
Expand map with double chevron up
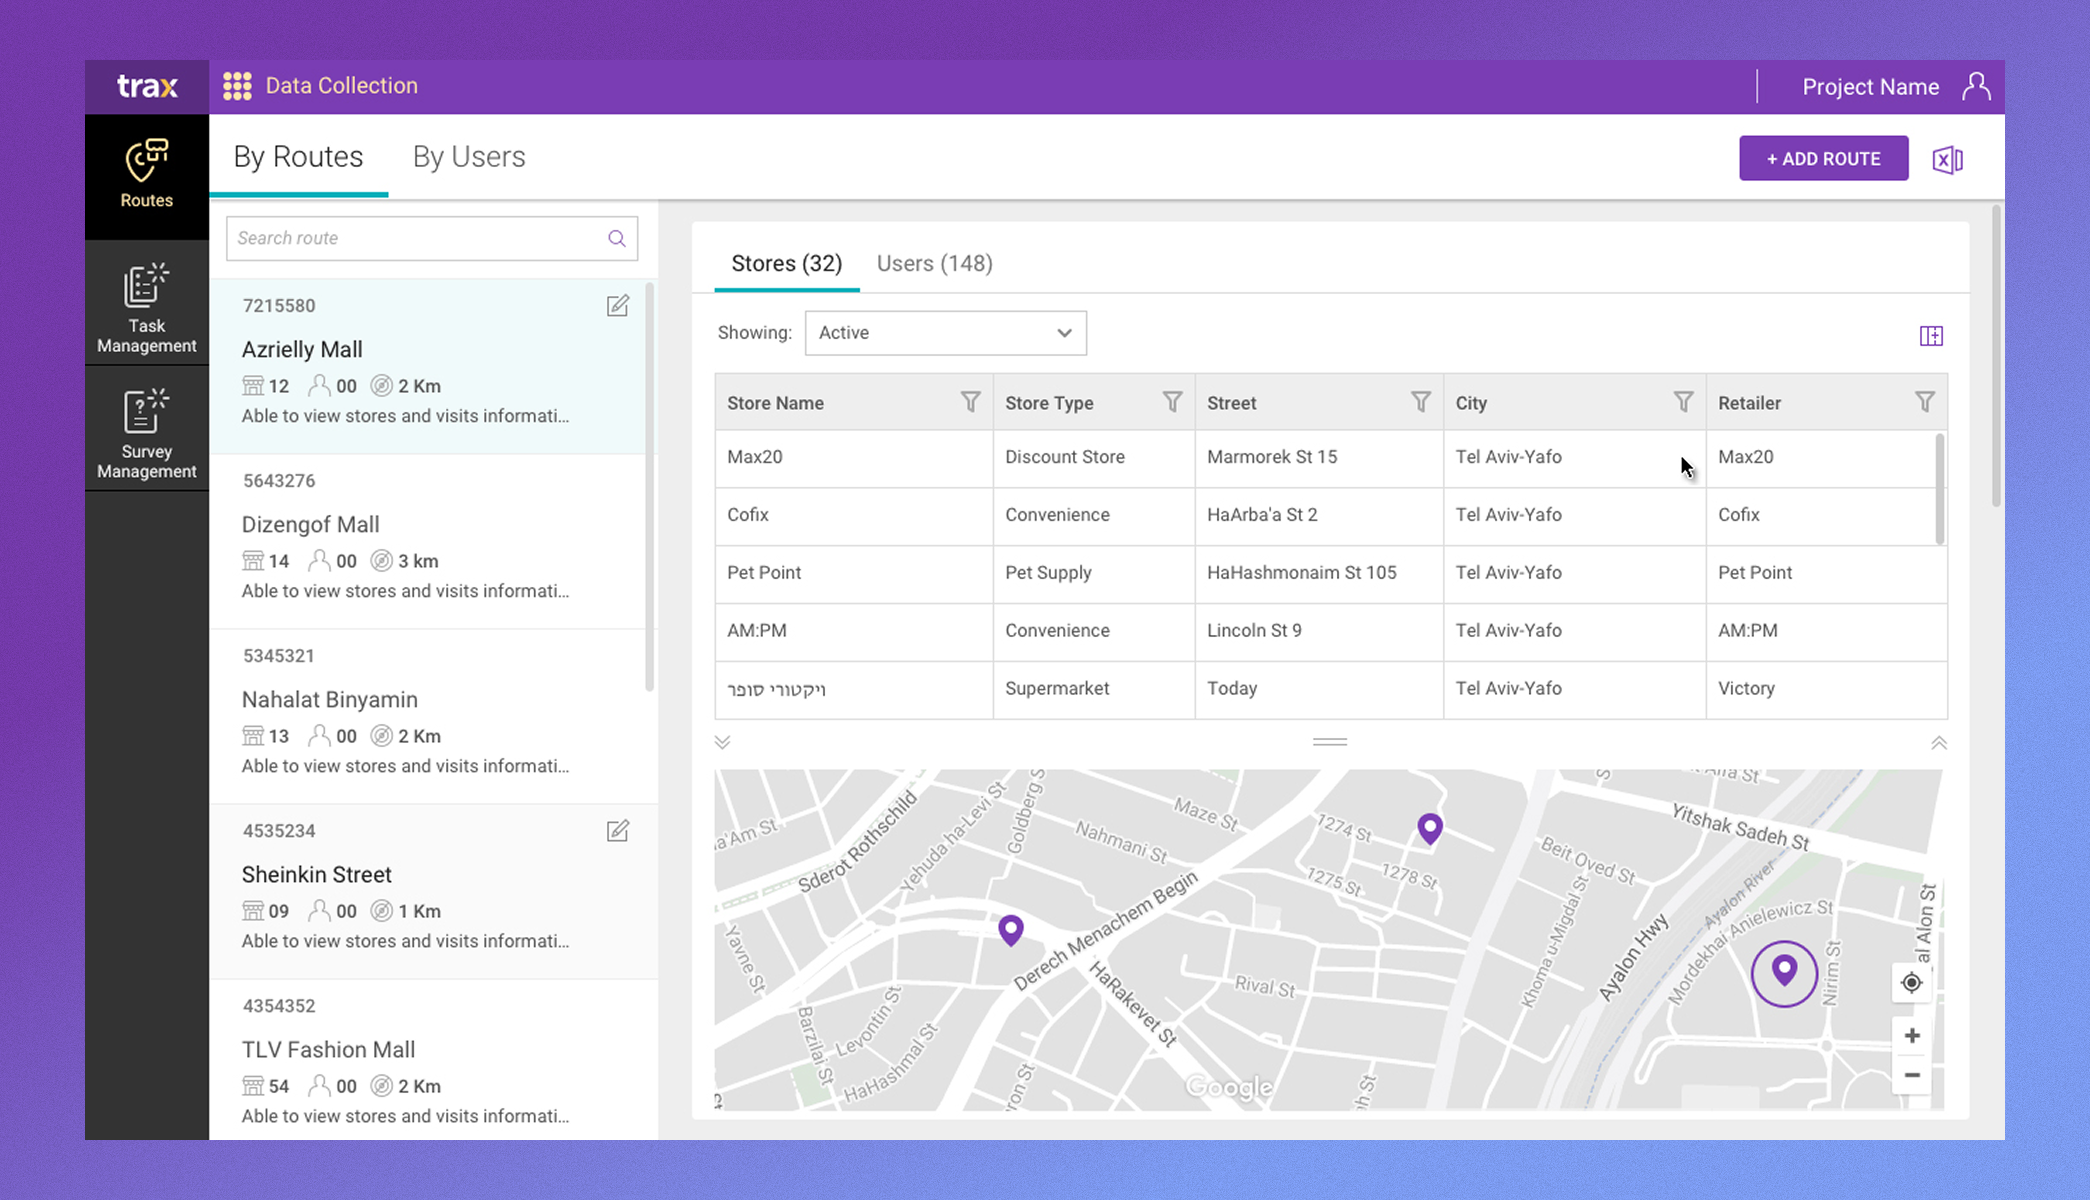[1938, 742]
